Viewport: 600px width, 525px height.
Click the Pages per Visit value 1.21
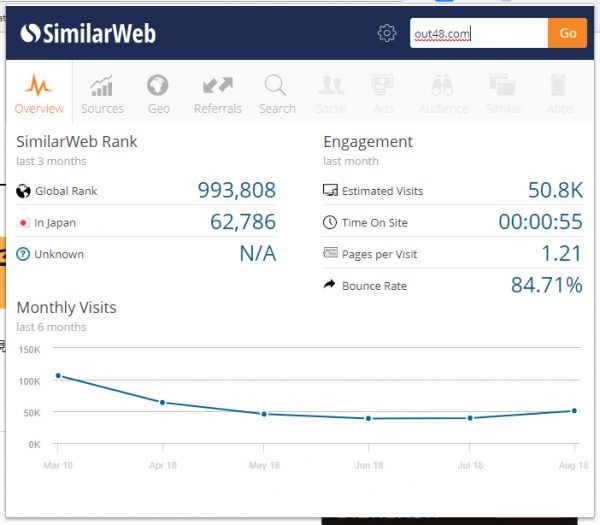coord(562,253)
